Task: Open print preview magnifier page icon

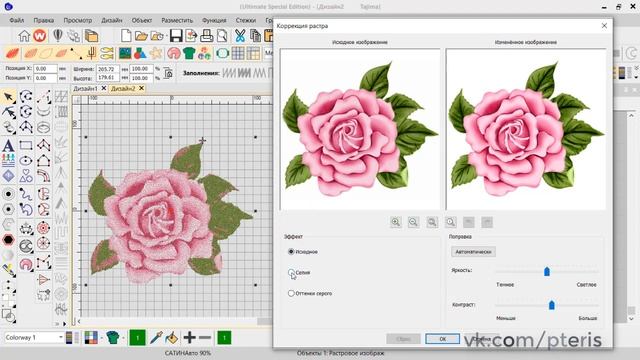Action: point(222,36)
